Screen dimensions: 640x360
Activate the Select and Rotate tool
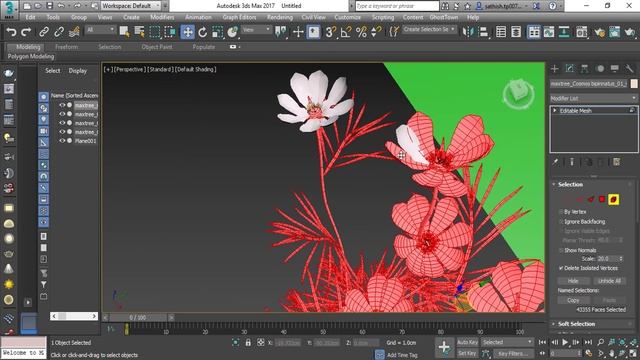tap(202, 32)
